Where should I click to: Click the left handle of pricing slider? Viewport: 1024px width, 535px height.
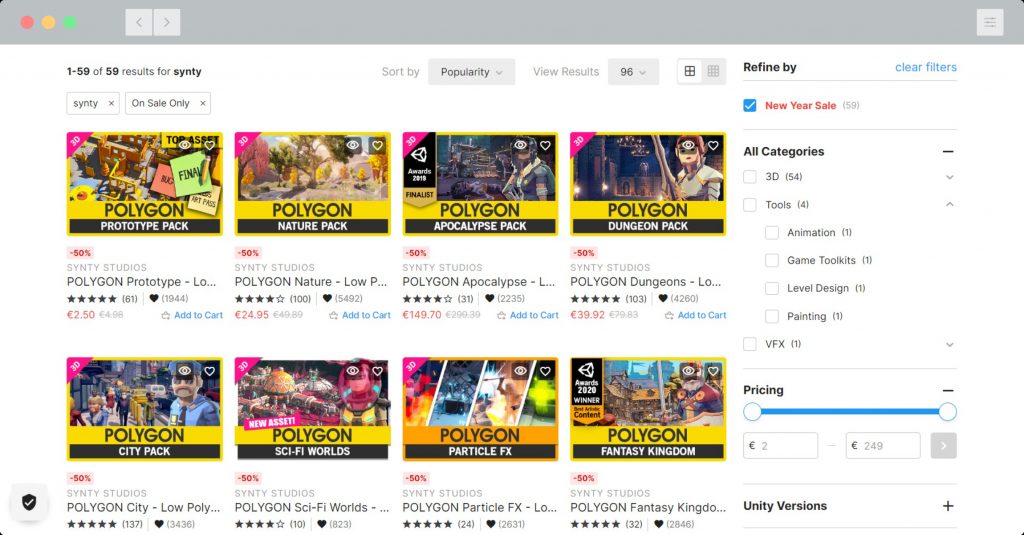pos(752,412)
